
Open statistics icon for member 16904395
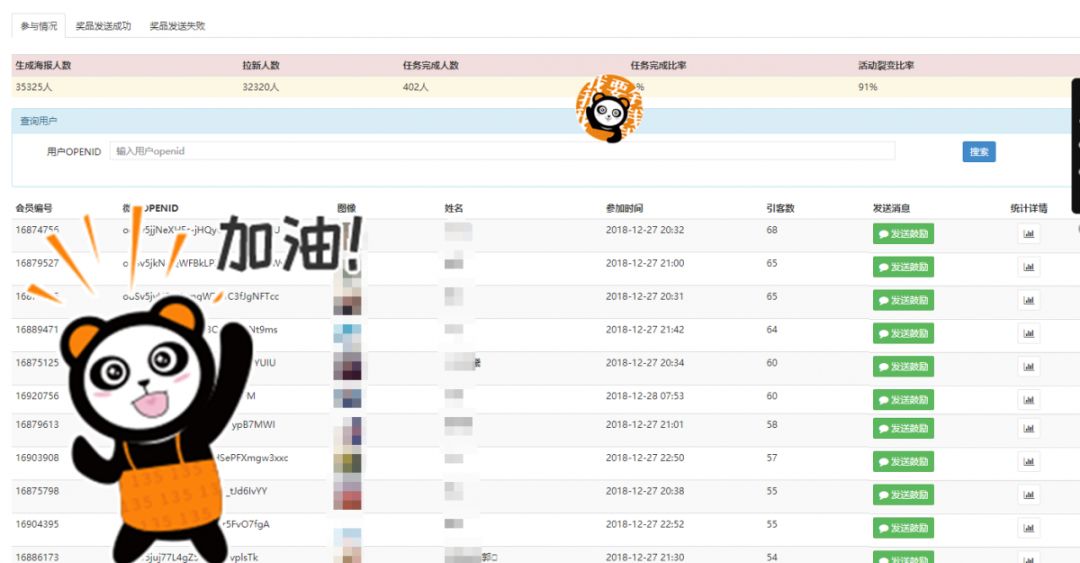[1028, 527]
